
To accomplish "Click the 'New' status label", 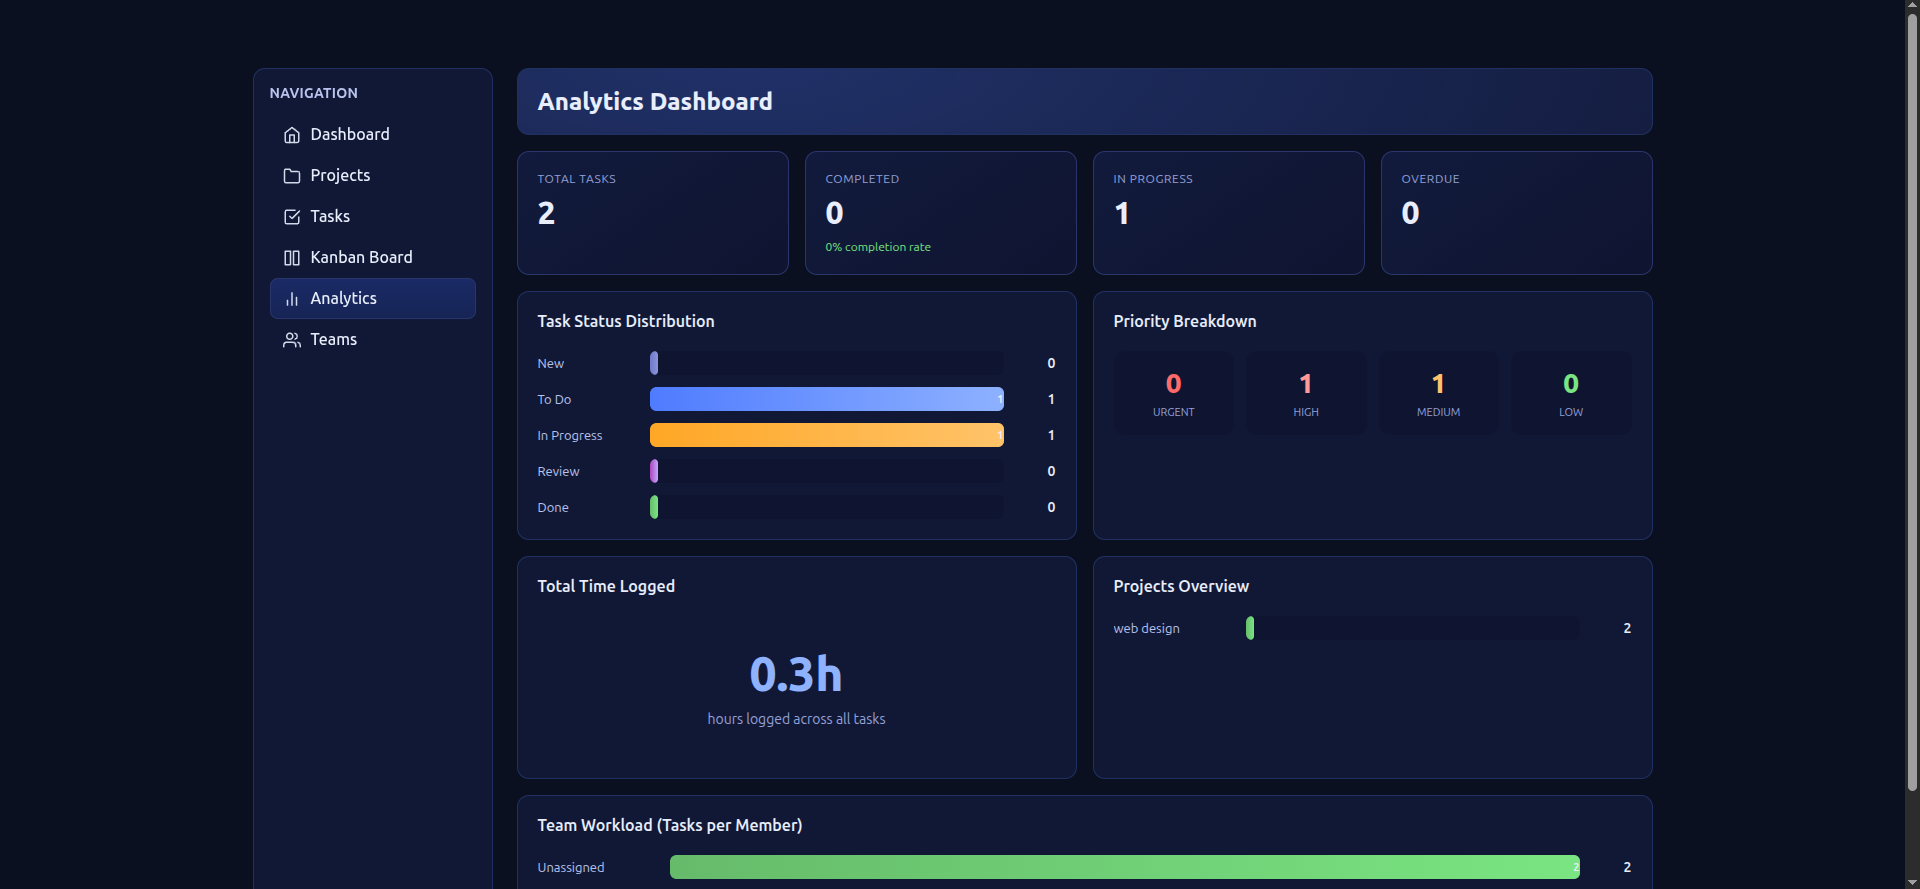I will (551, 363).
